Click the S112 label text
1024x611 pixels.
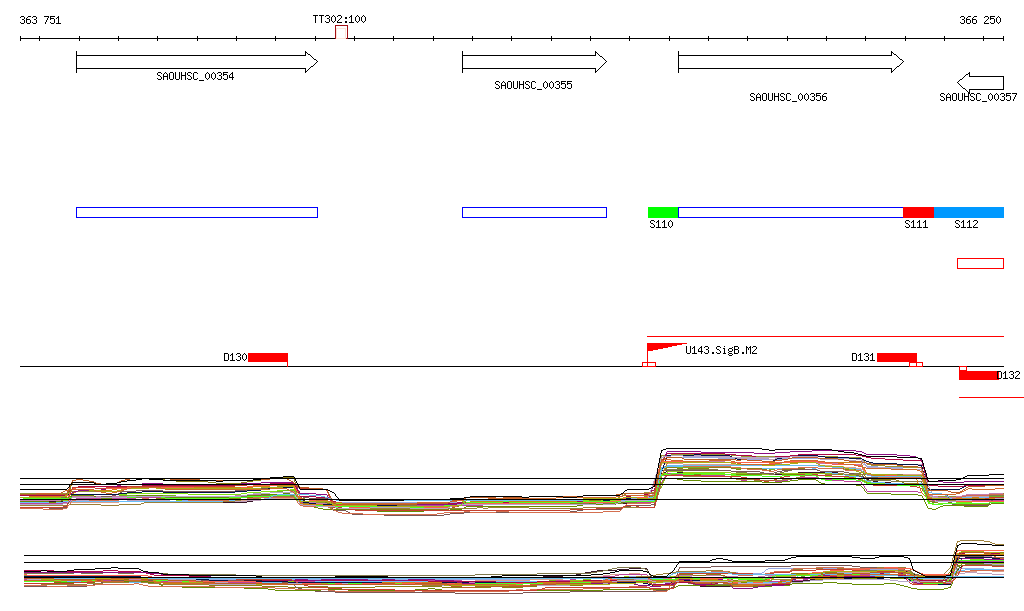tap(967, 225)
